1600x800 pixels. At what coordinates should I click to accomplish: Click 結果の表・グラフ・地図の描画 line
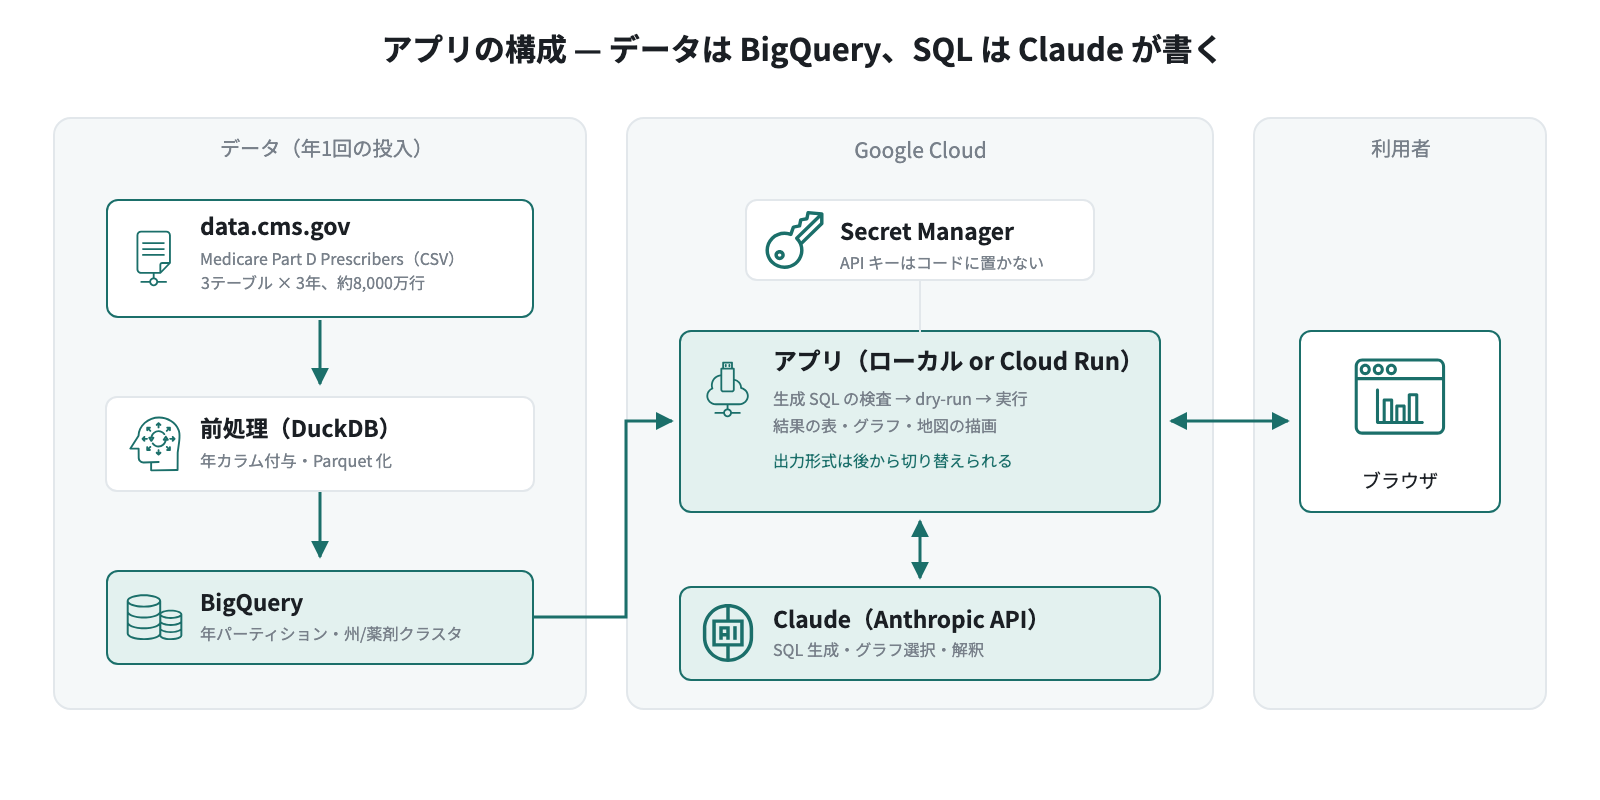coord(885,426)
